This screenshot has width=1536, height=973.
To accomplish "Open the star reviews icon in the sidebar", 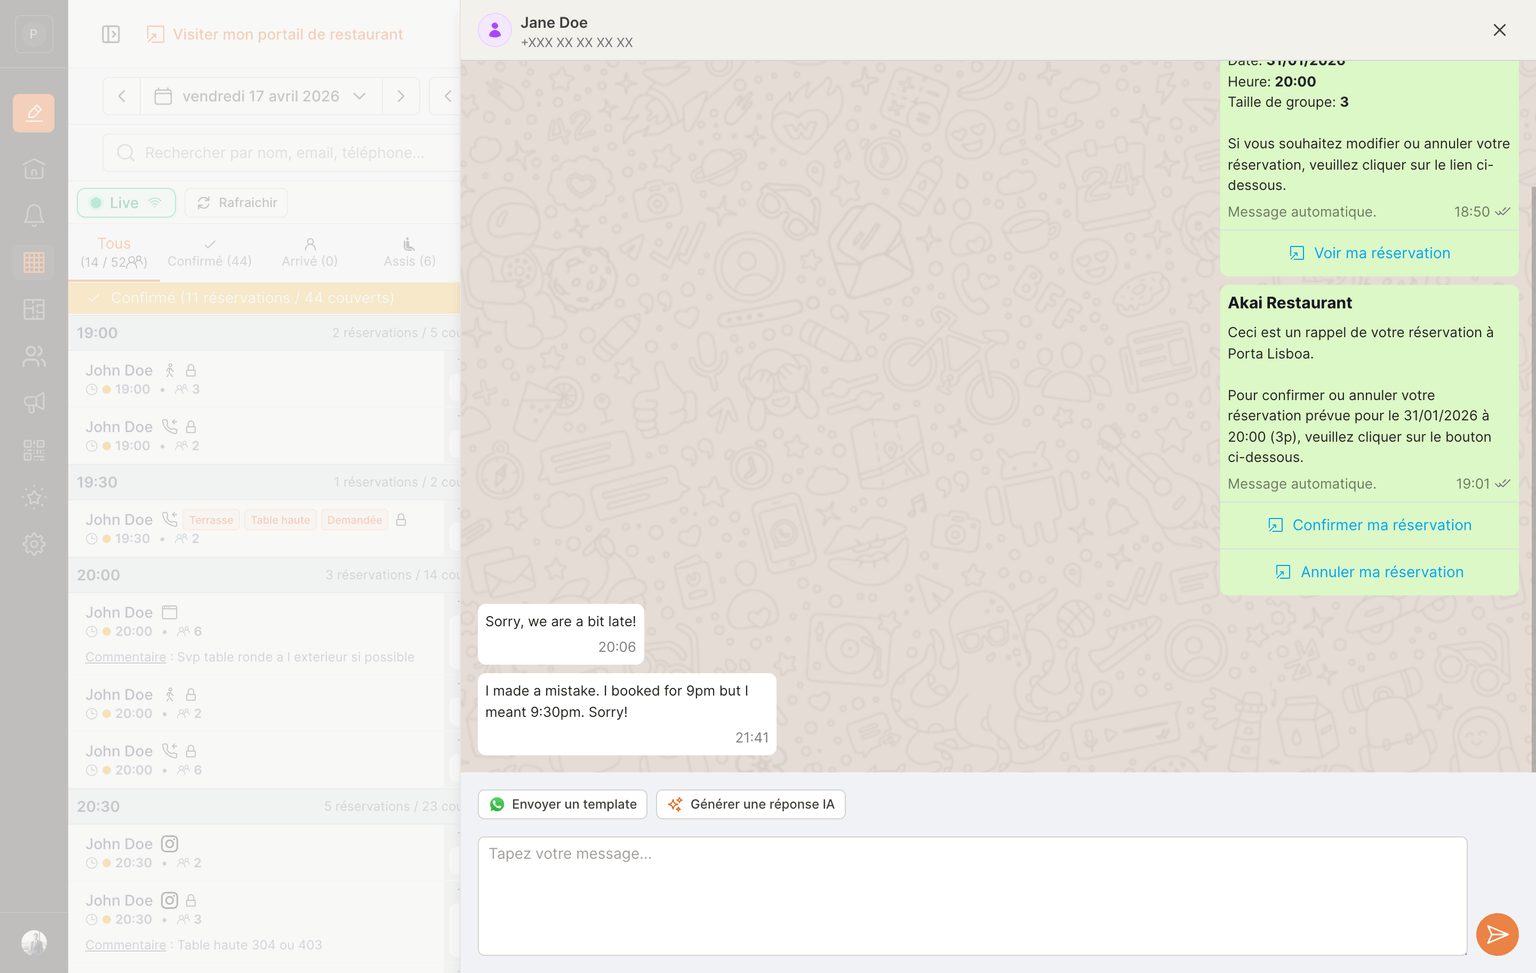I will click(34, 497).
